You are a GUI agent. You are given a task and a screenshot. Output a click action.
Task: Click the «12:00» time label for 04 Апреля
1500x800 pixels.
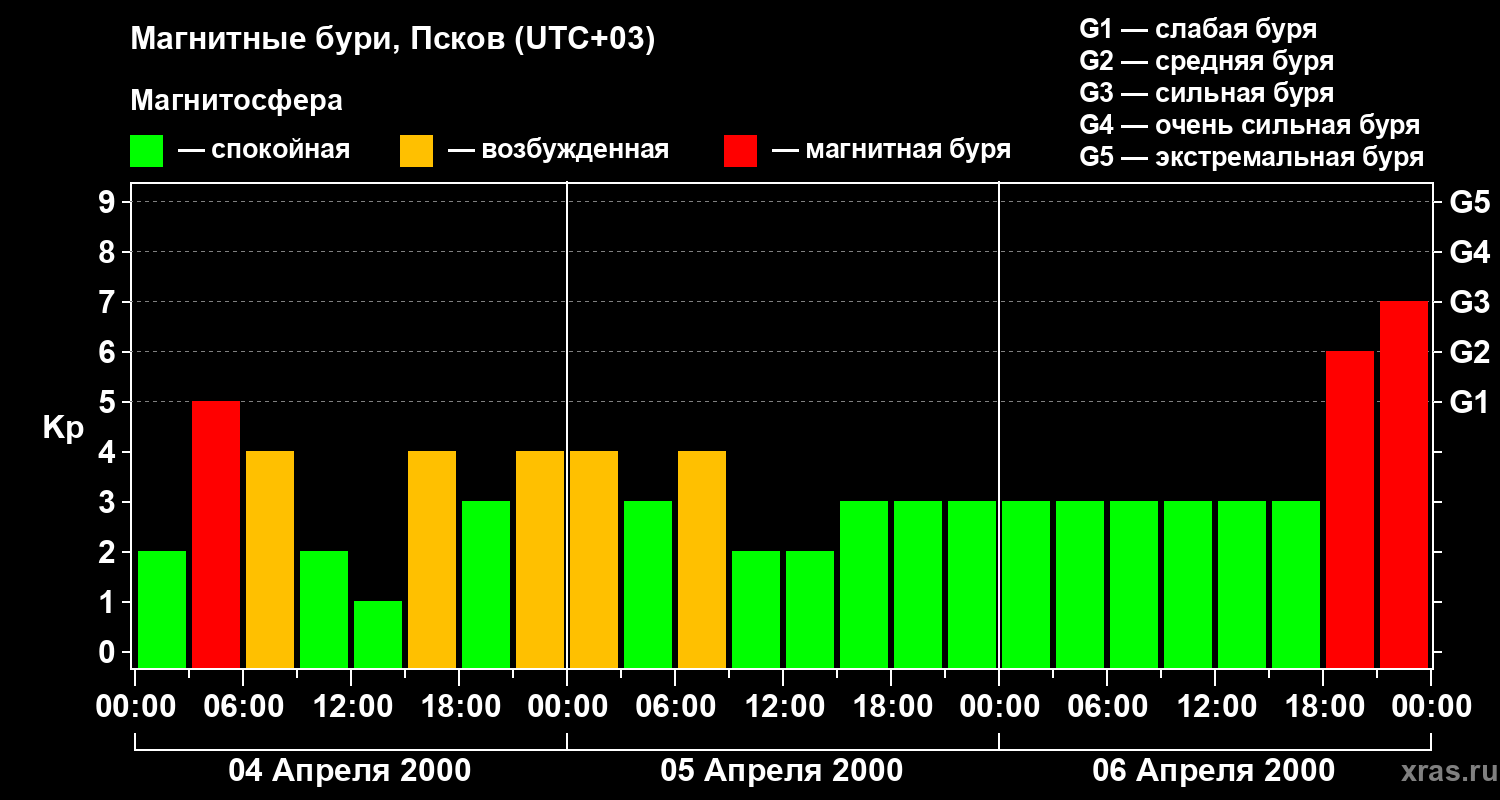(x=351, y=707)
